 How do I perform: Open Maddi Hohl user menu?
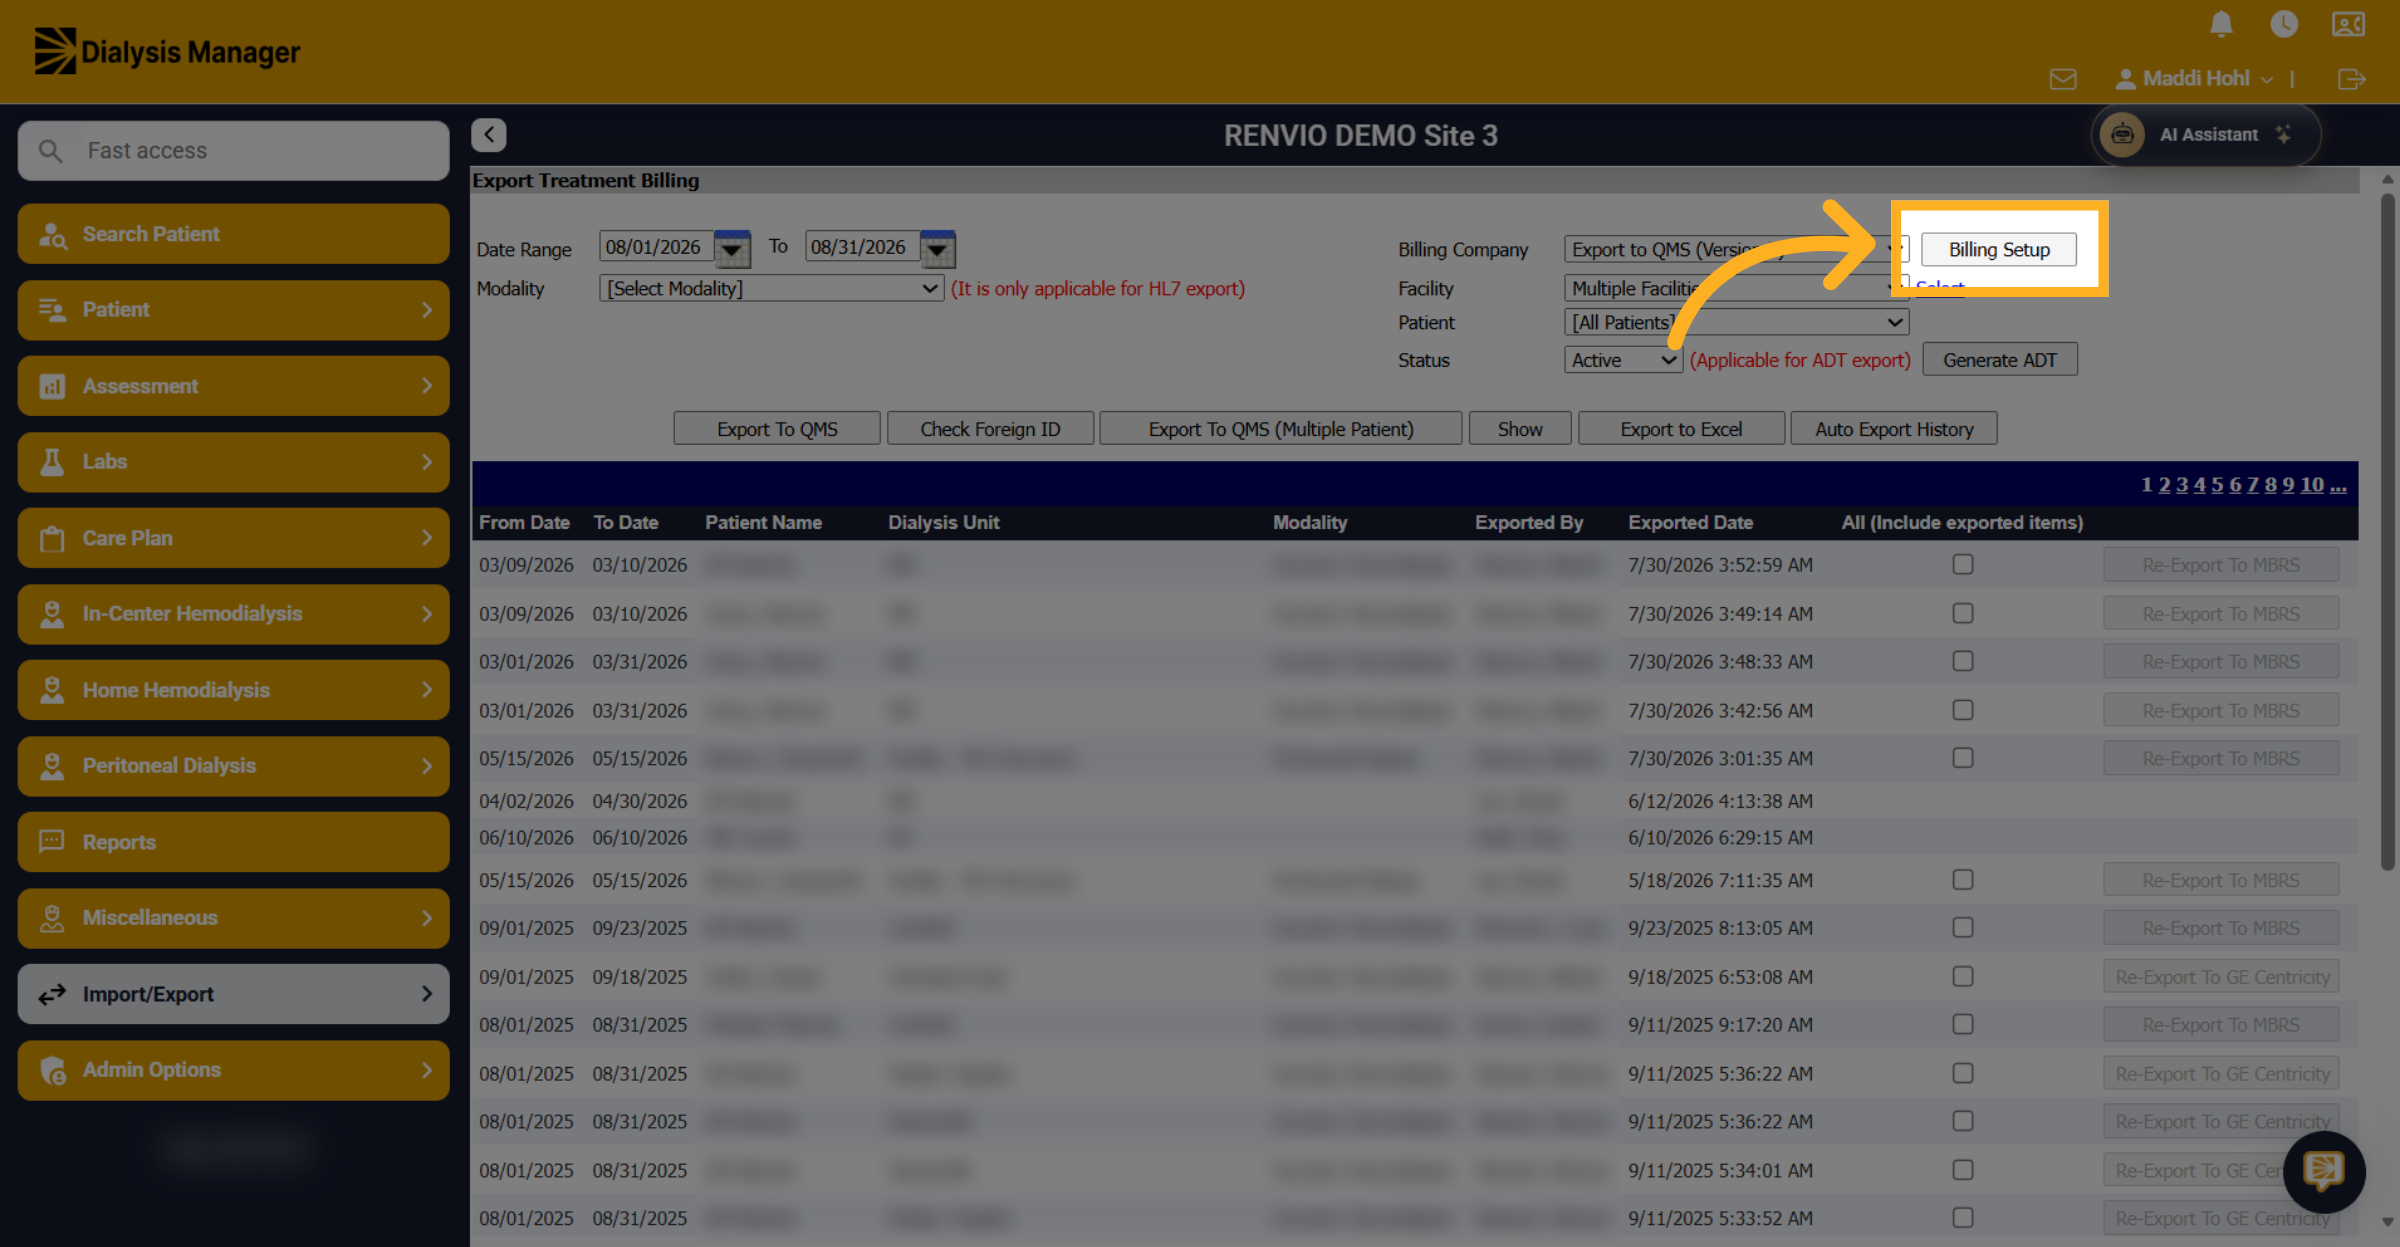tap(2195, 79)
